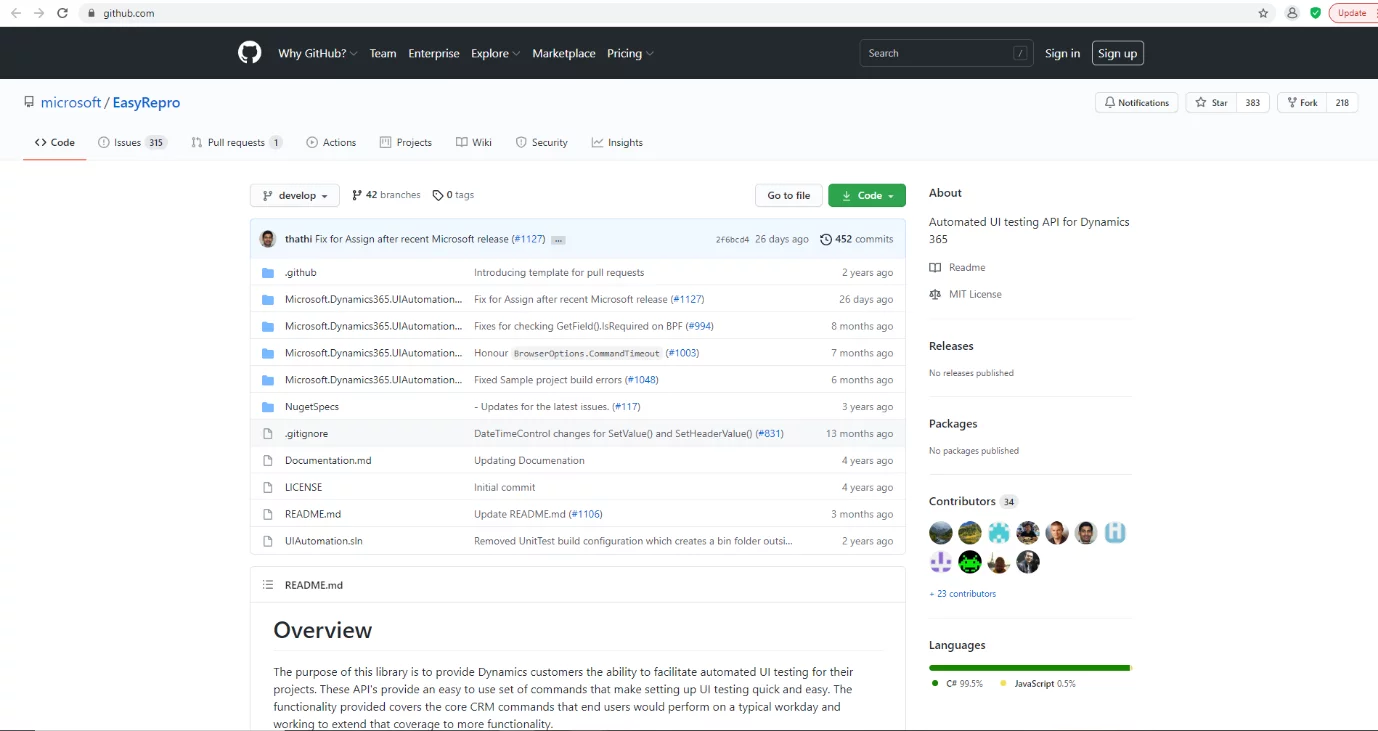Click the .gitignore file icon
This screenshot has width=1378, height=731.
[x=267, y=434]
